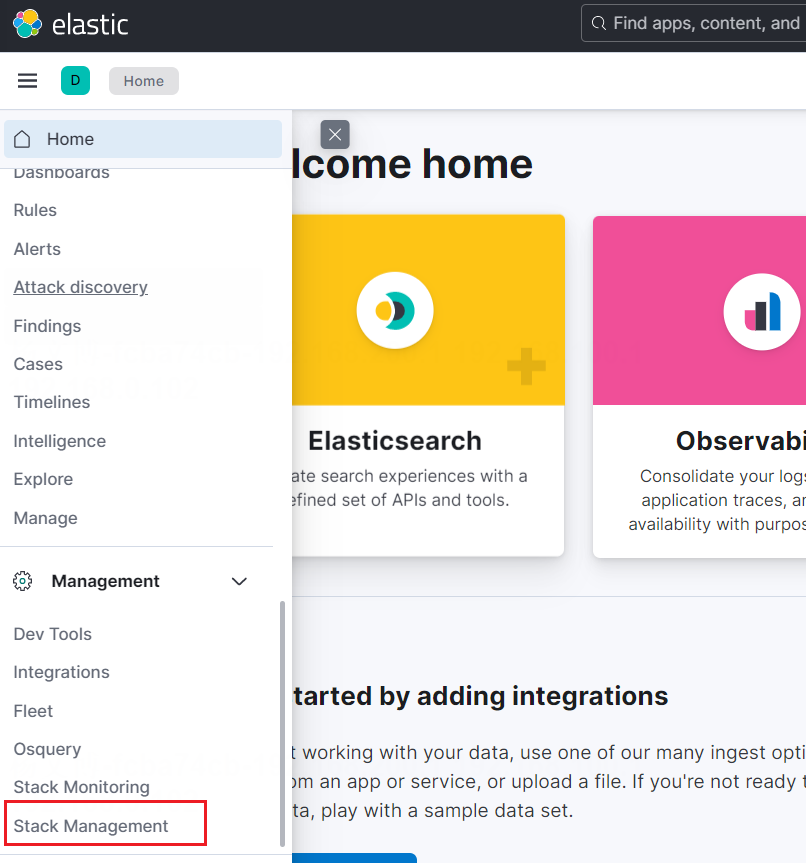Click the Elastic logo icon
Viewport: 806px width, 863px height.
(x=27, y=23)
